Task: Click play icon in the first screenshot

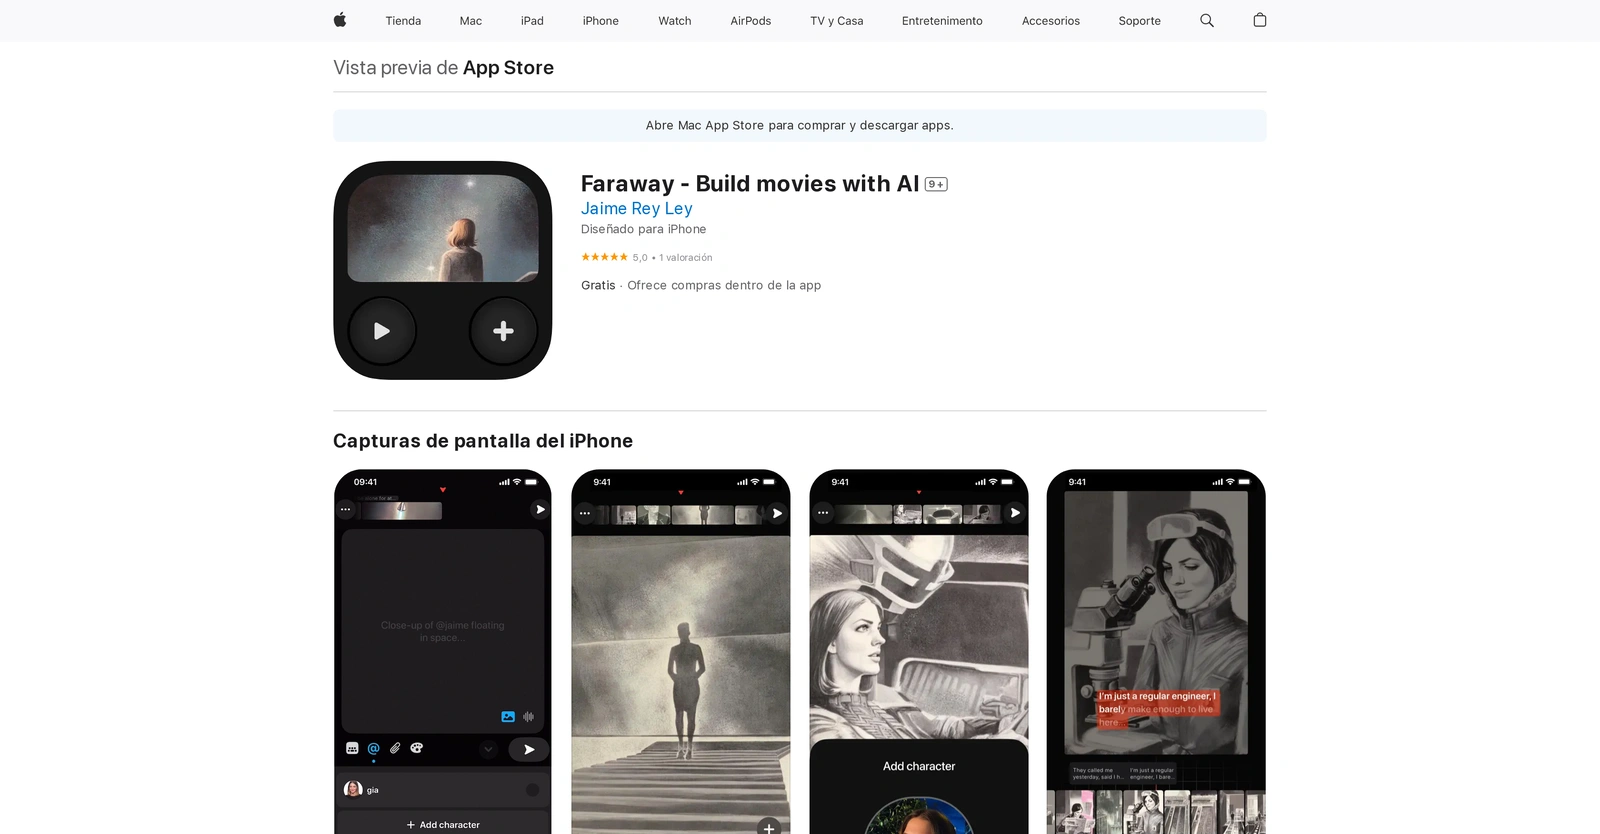Action: [x=540, y=509]
